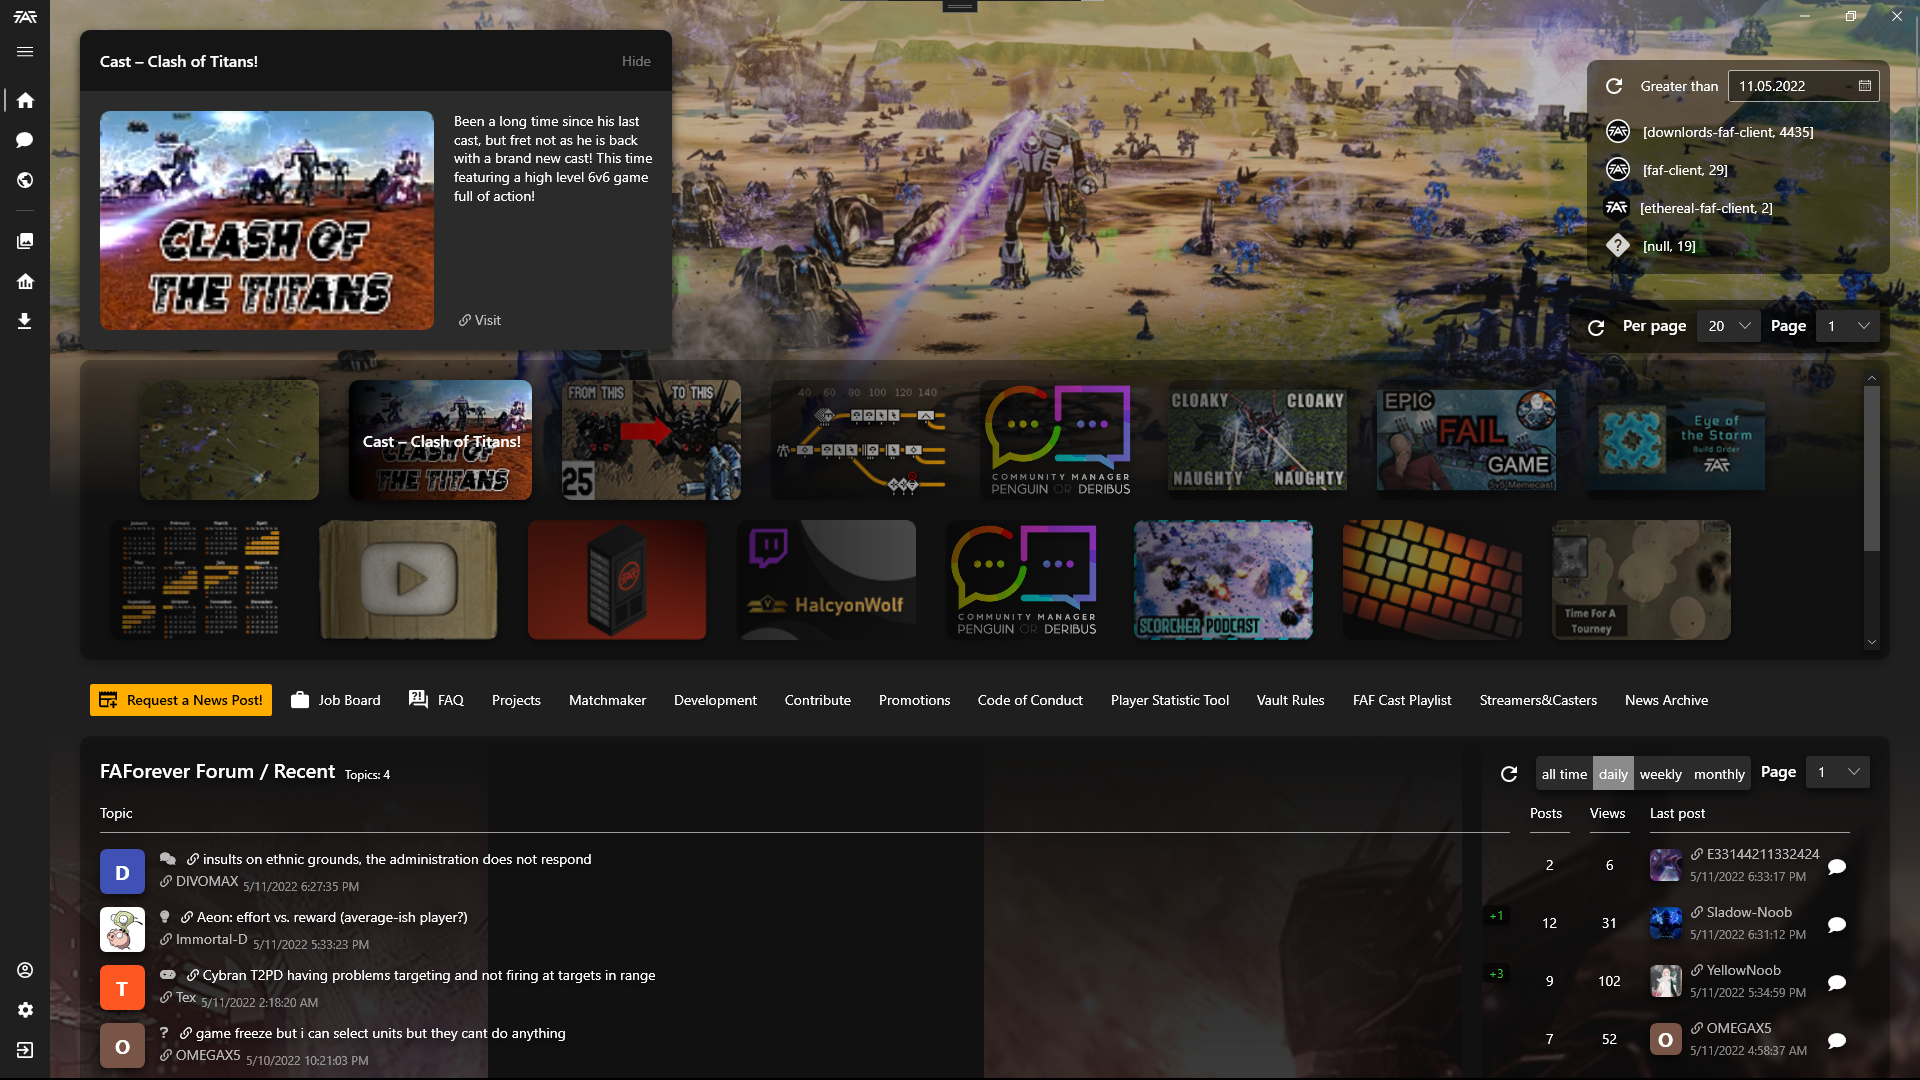Hide the Clash of Titans news card
Screen dimensions: 1920x1080
click(636, 61)
